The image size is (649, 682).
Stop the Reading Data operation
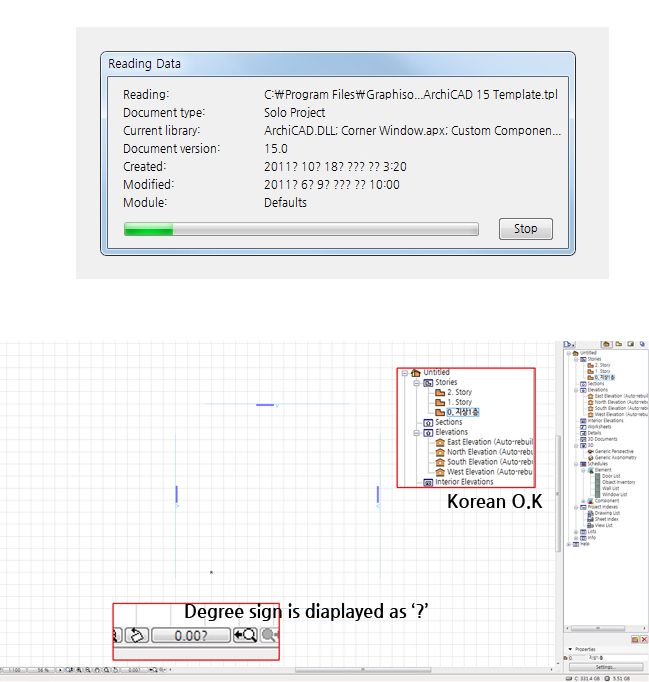click(x=525, y=229)
